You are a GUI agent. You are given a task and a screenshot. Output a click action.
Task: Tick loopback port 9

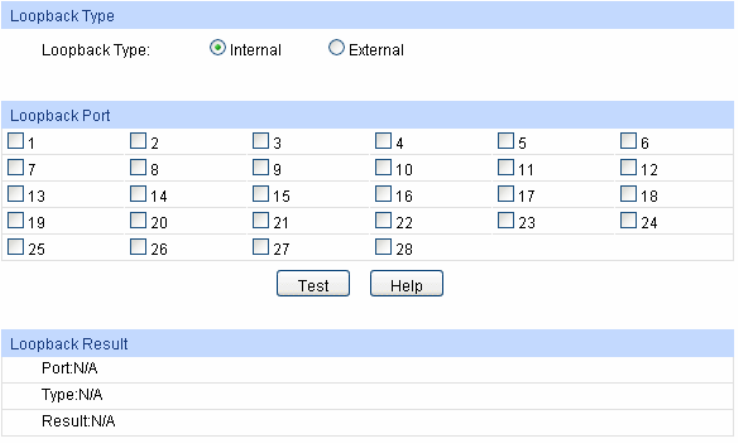(261, 168)
